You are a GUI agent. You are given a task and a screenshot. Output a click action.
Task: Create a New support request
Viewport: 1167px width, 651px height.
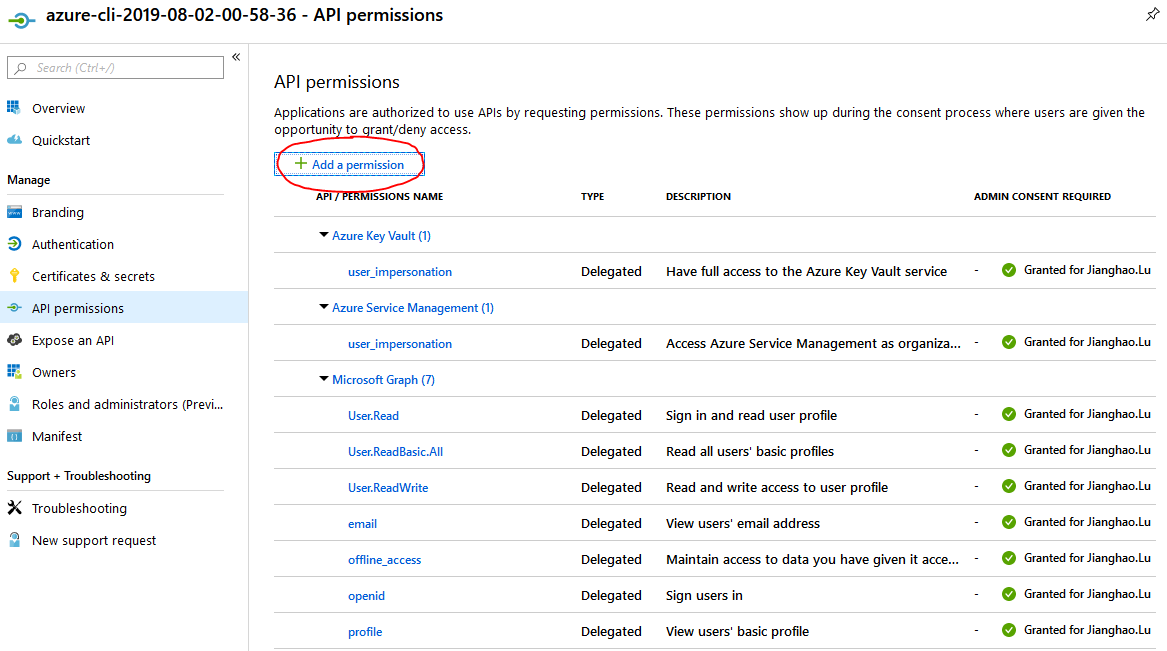[94, 541]
